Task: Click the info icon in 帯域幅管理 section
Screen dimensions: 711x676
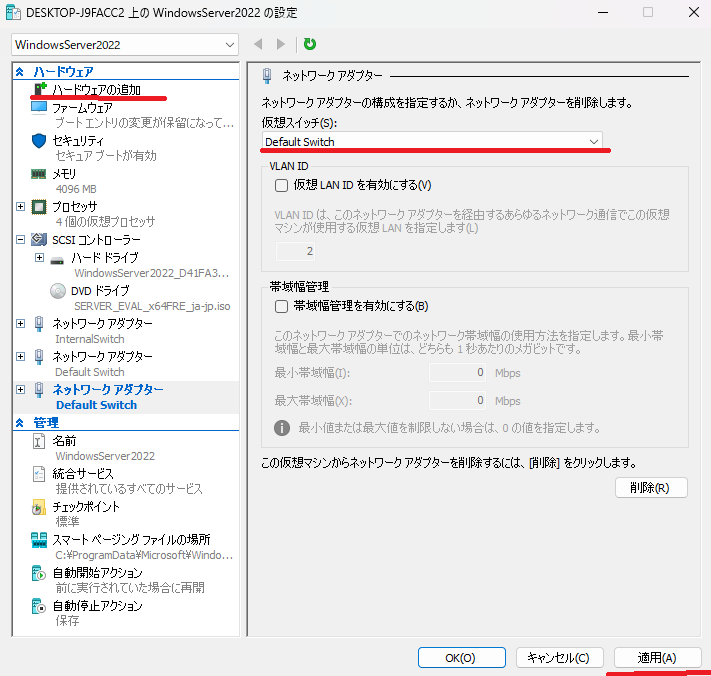Action: tap(282, 428)
